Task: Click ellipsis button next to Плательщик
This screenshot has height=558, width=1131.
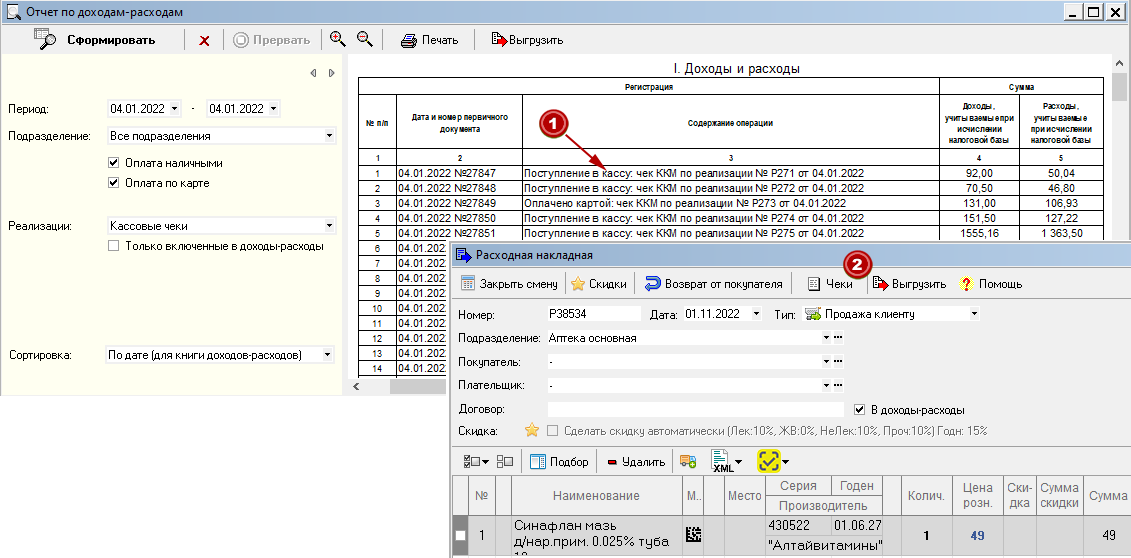Action: tap(838, 386)
